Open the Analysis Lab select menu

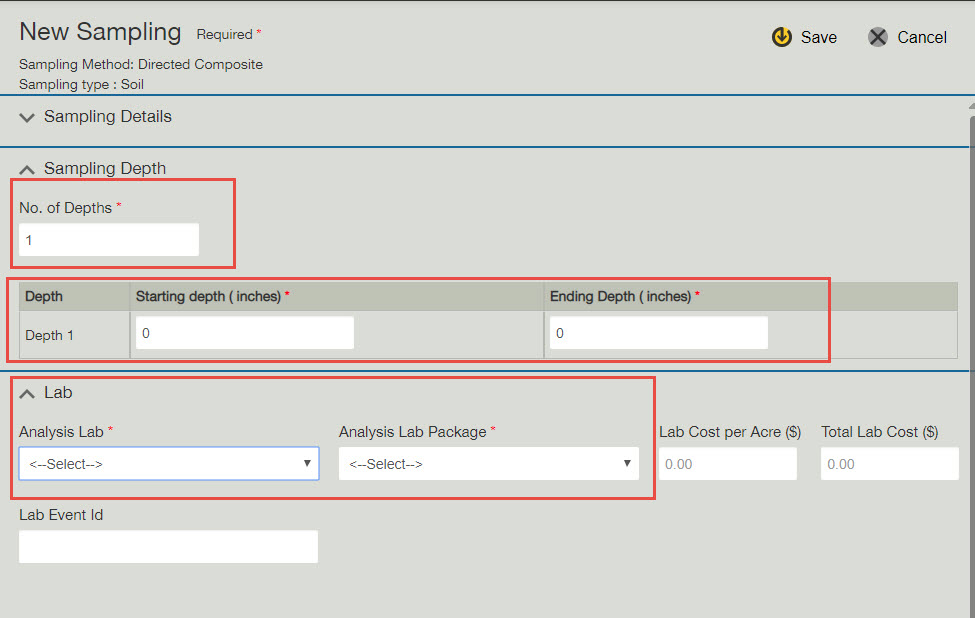pyautogui.click(x=168, y=463)
